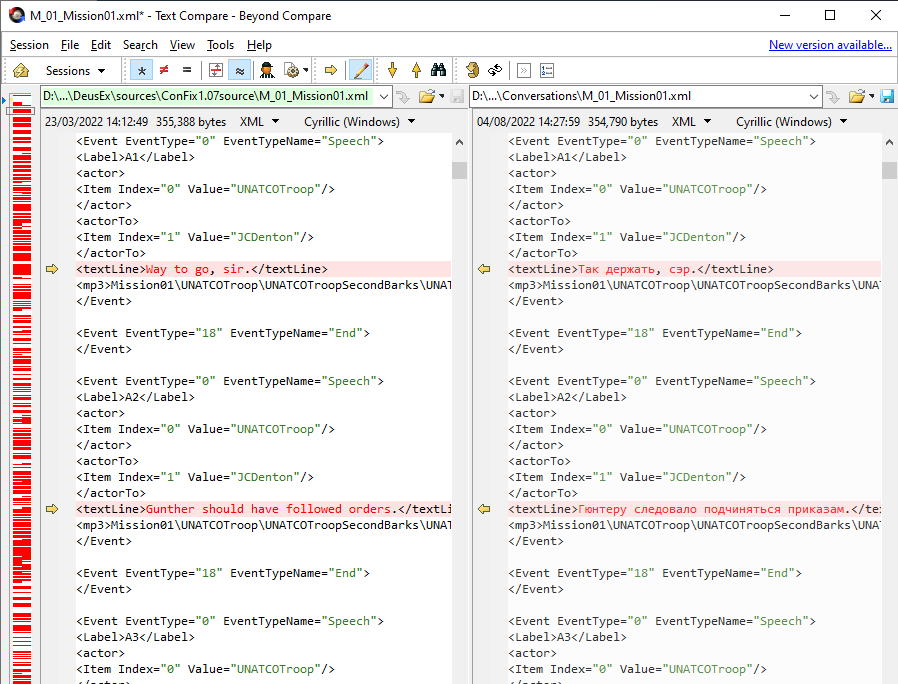Click the Home view icon
The image size is (898, 684).
tap(21, 70)
